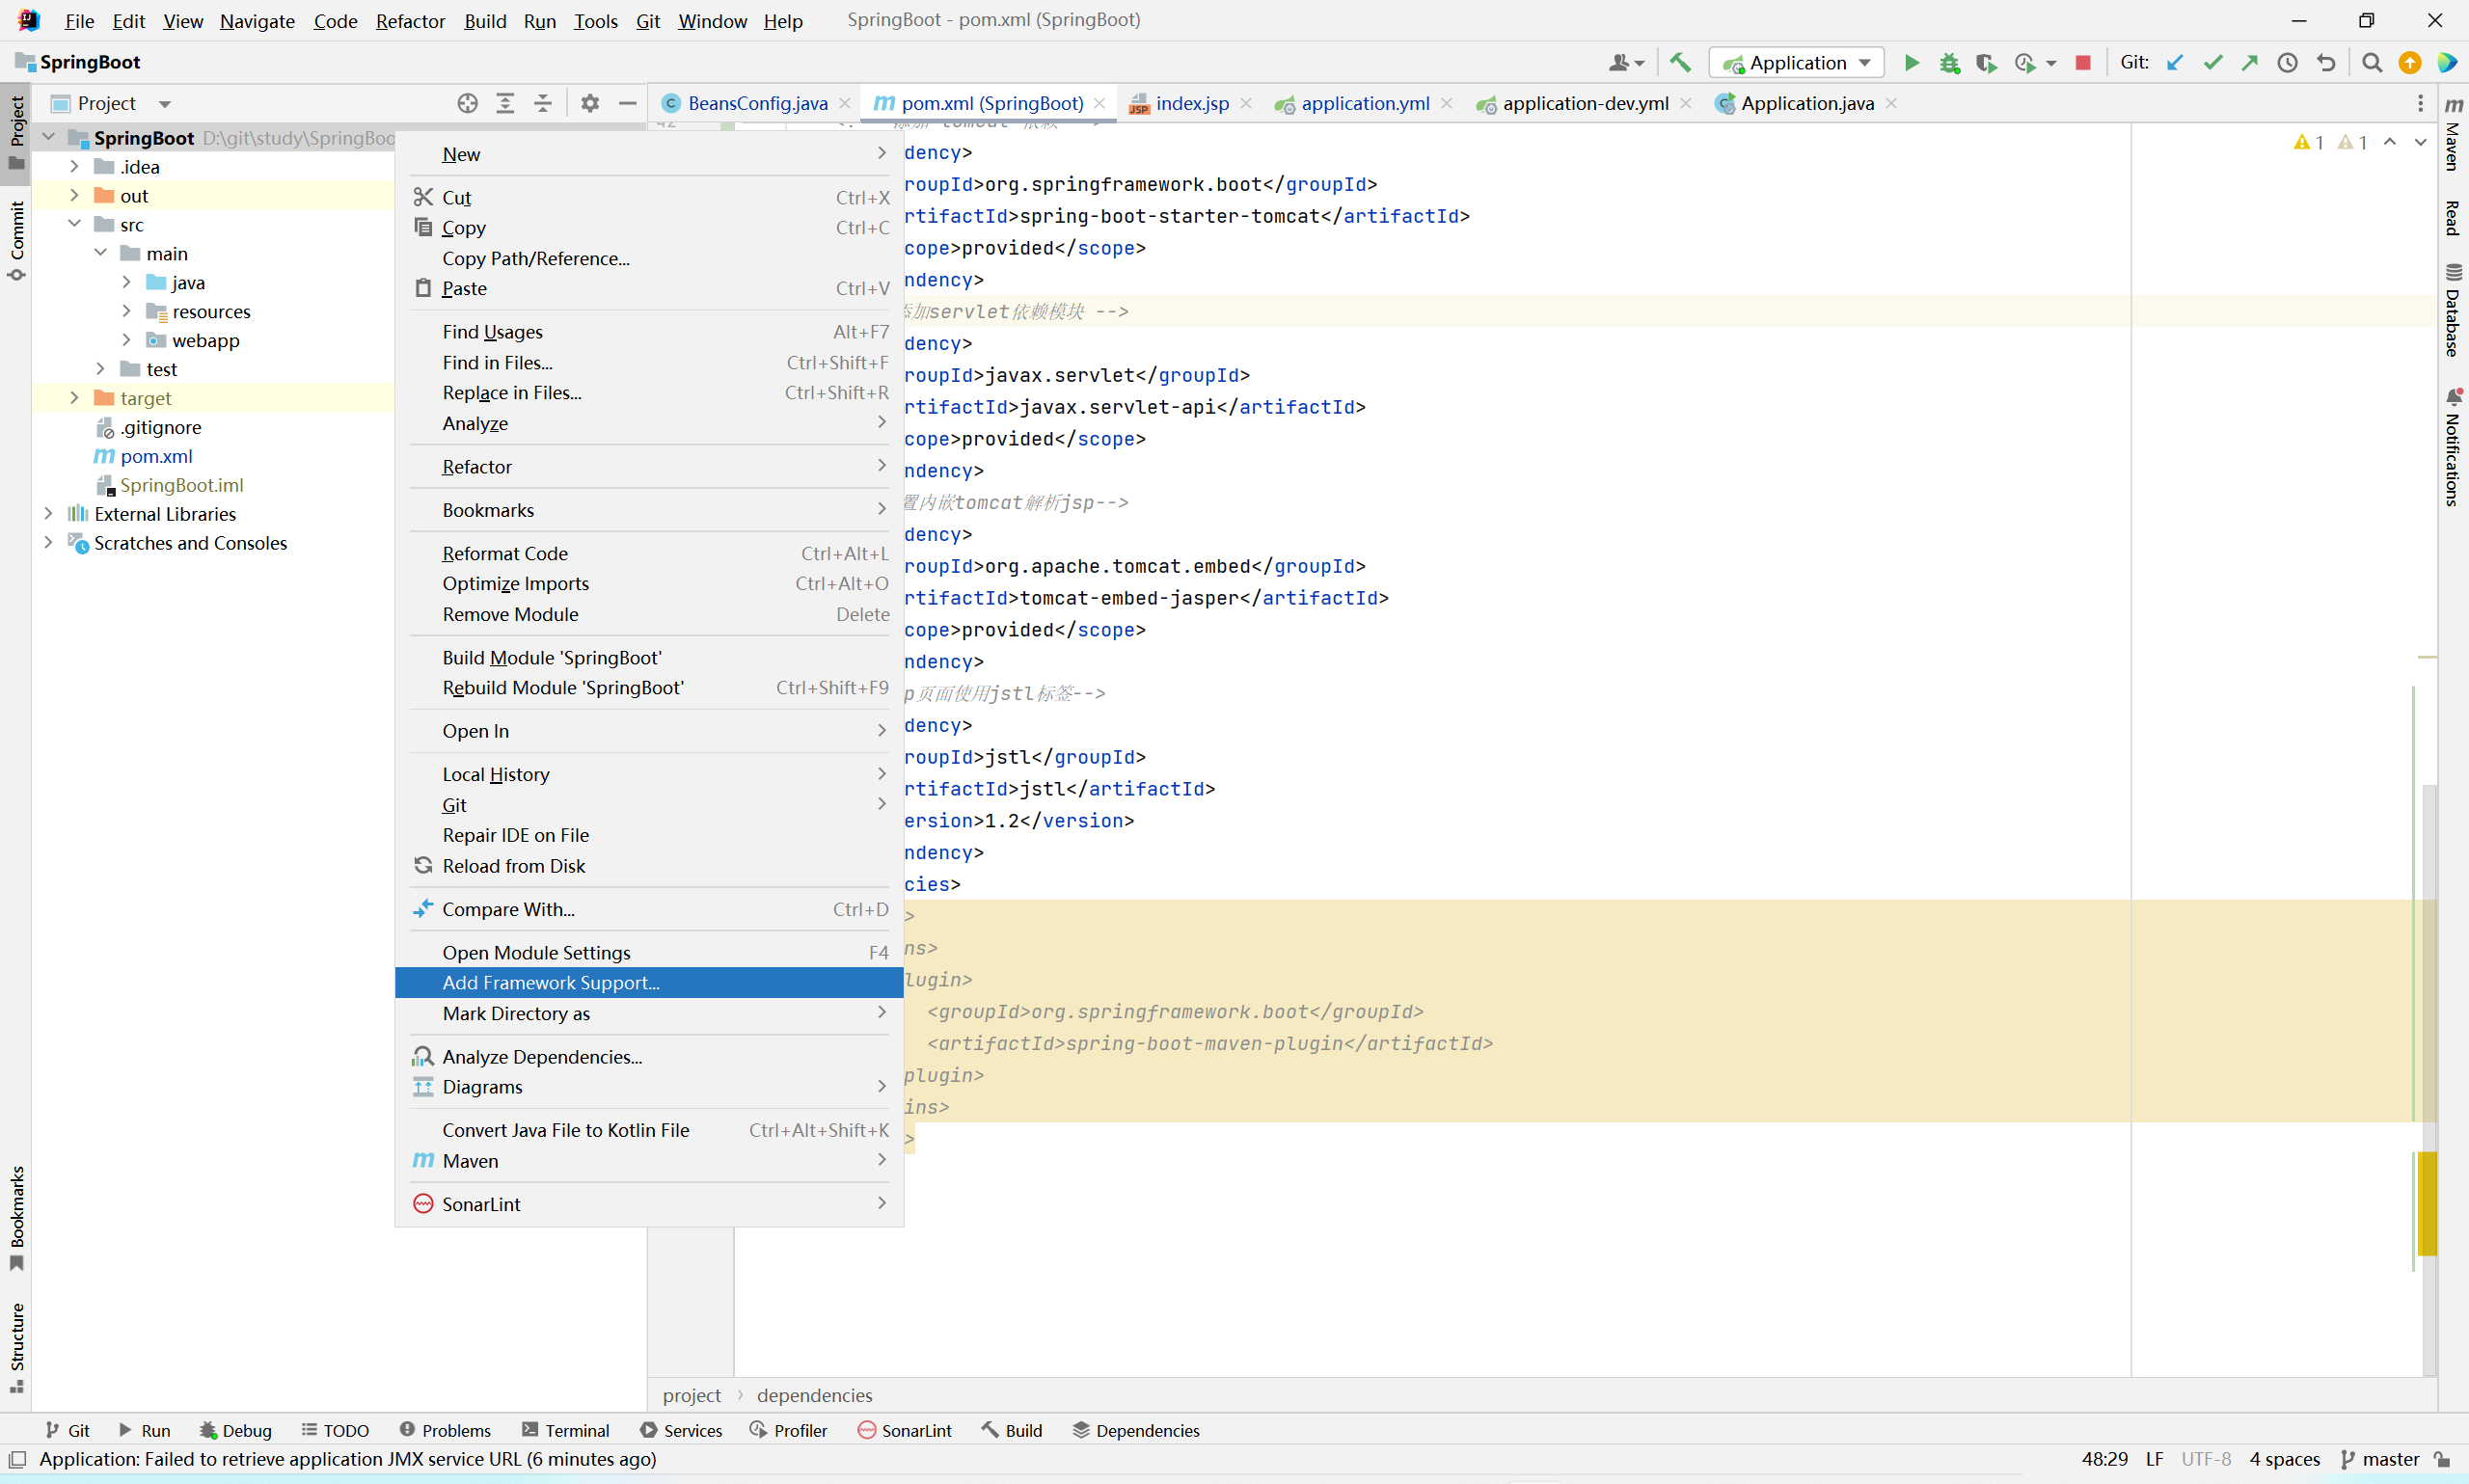Click the yellow marker in the error stripe
2469x1484 pixels.
(x=2427, y=1203)
